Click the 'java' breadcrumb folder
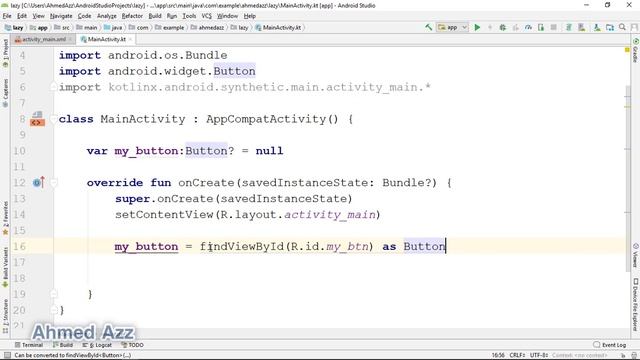This screenshot has height=360, width=640. click(x=113, y=27)
